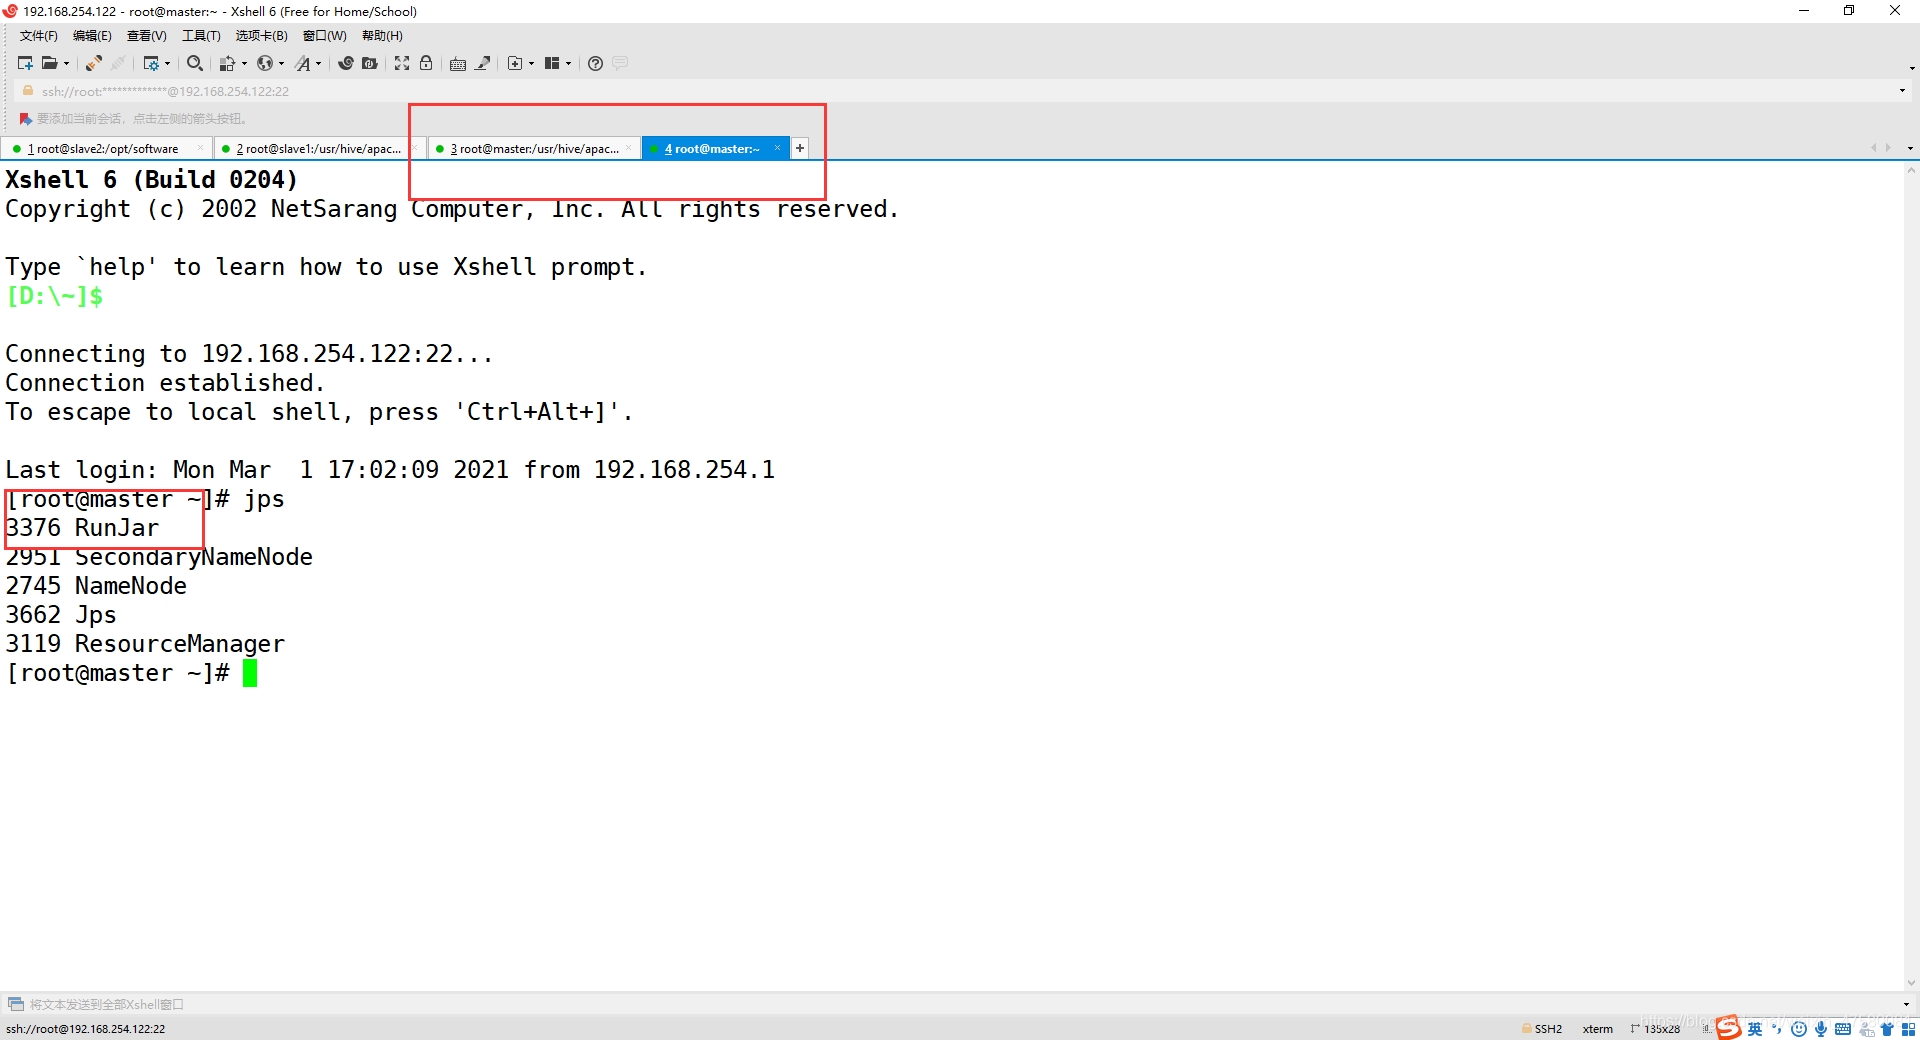Add a new tab with plus button

[800, 148]
